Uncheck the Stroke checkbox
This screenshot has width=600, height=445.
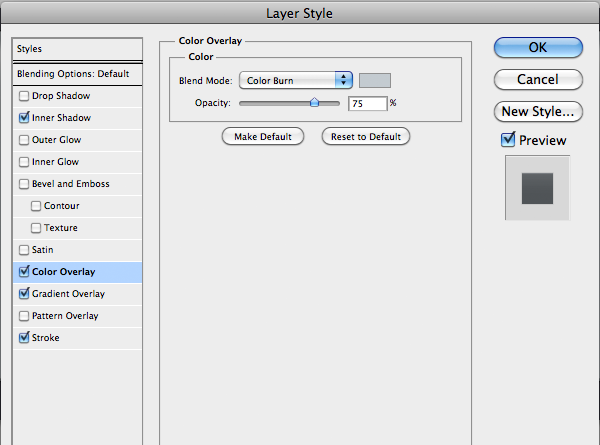point(24,337)
